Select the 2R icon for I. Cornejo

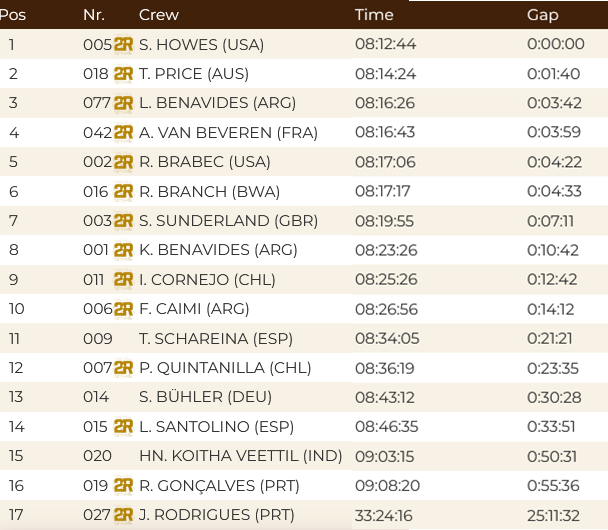124,280
